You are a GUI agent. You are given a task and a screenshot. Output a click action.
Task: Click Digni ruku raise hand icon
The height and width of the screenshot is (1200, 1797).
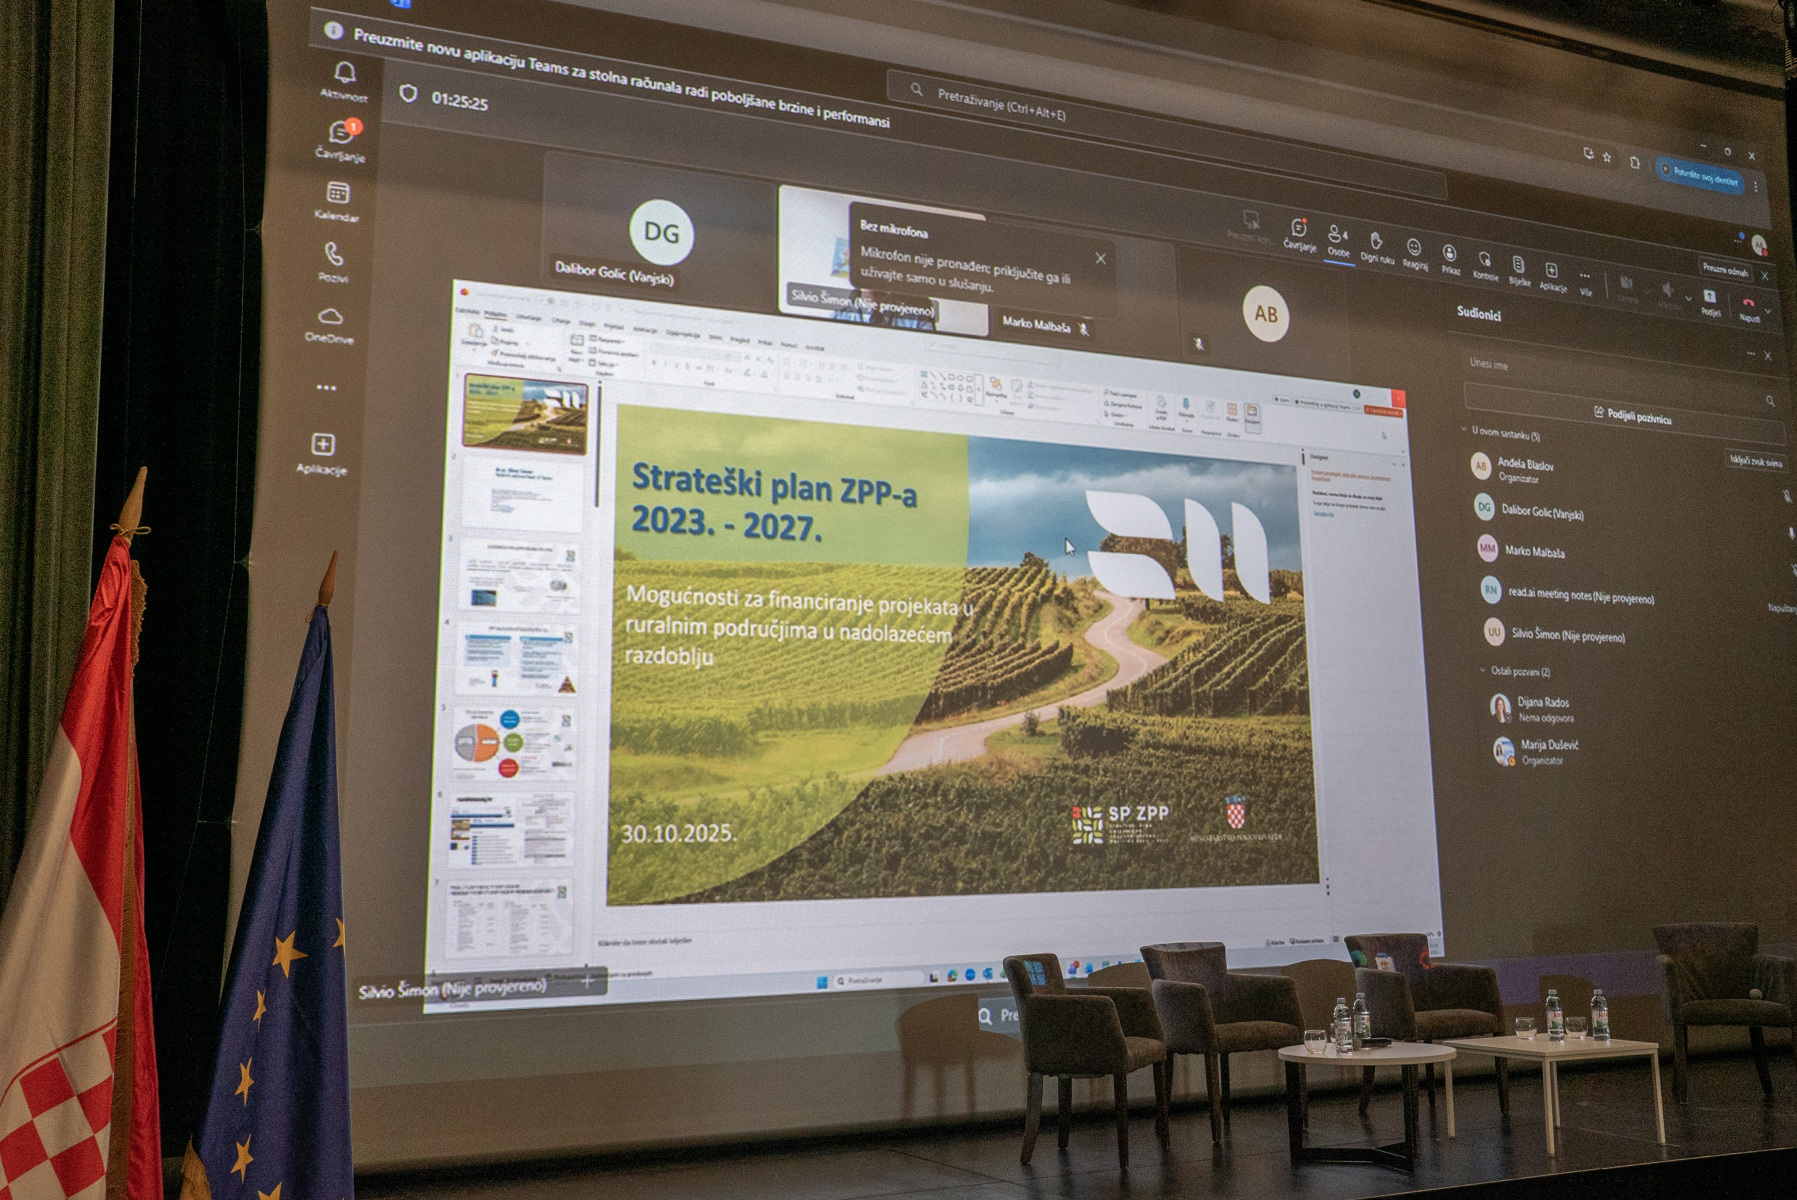[1376, 243]
